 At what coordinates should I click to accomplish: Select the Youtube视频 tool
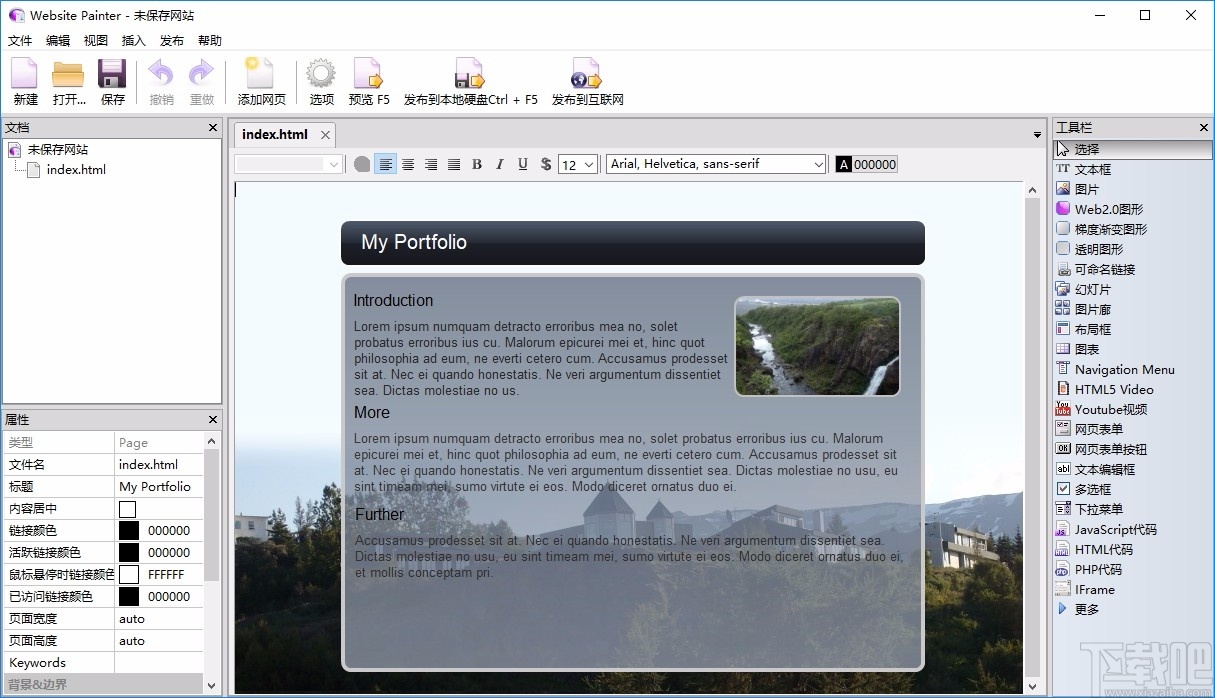click(1102, 409)
